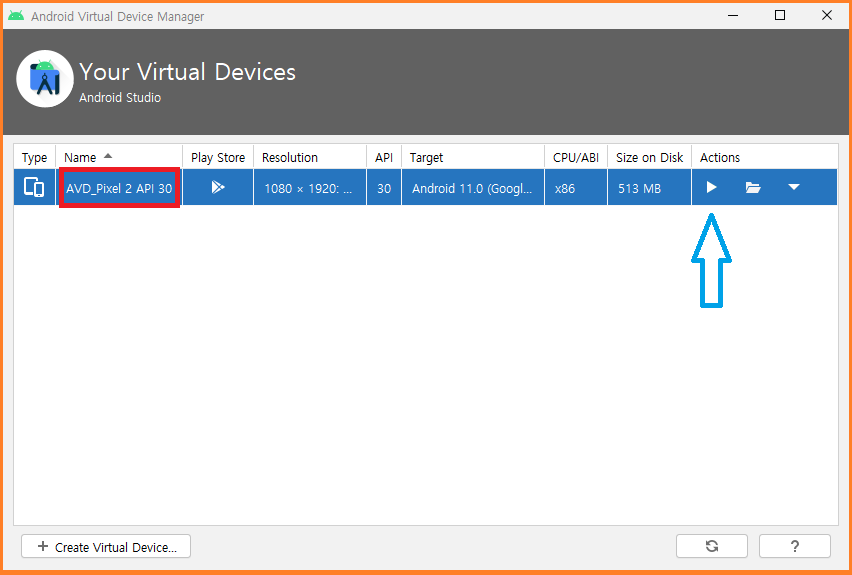Viewport: 852px width, 575px height.
Task: Click the 513 MB size cell
Action: pos(649,188)
